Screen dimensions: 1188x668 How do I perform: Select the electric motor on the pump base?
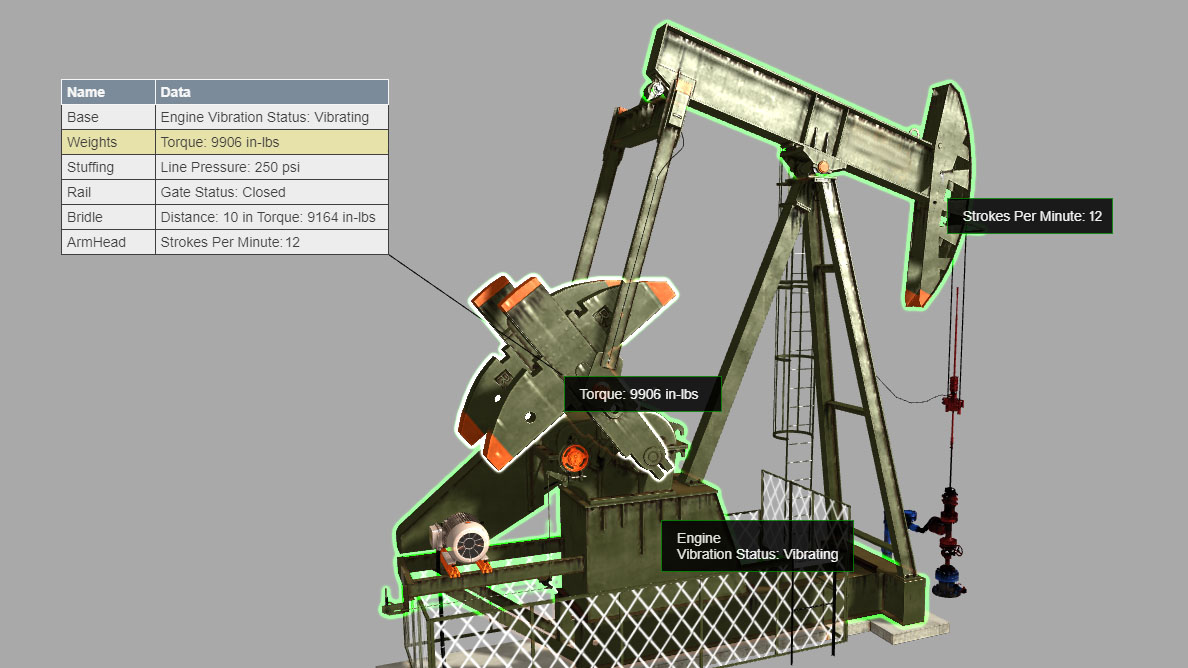click(462, 541)
